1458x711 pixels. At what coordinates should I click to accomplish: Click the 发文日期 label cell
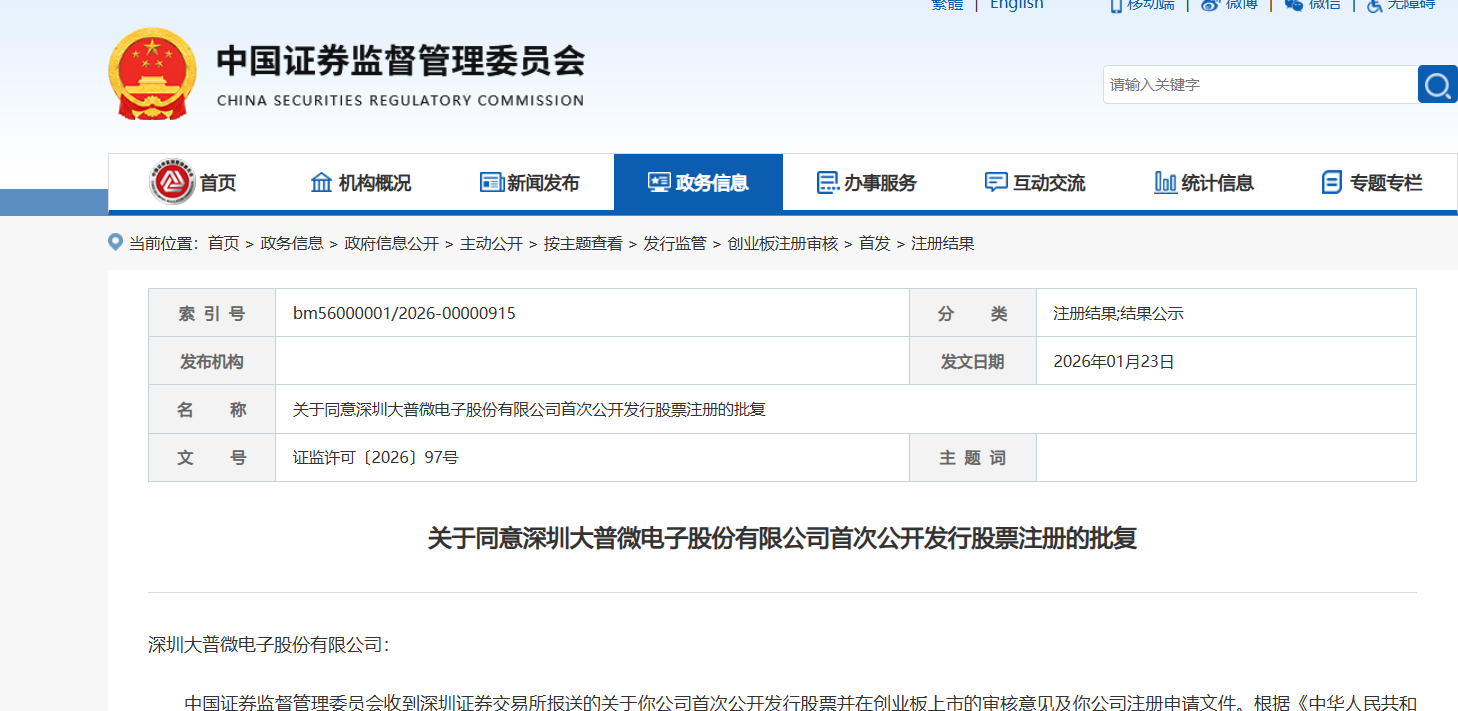coord(973,361)
